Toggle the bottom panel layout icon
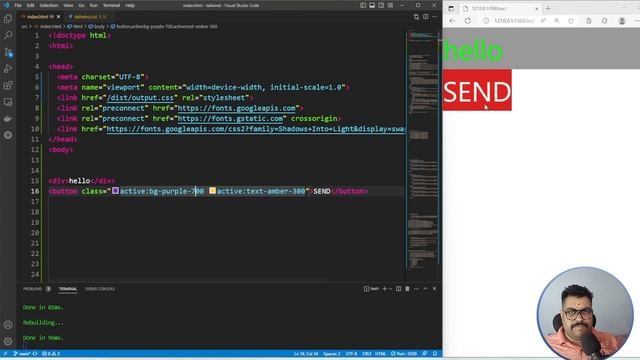Screen dimensions: 640x360 click(x=372, y=5)
